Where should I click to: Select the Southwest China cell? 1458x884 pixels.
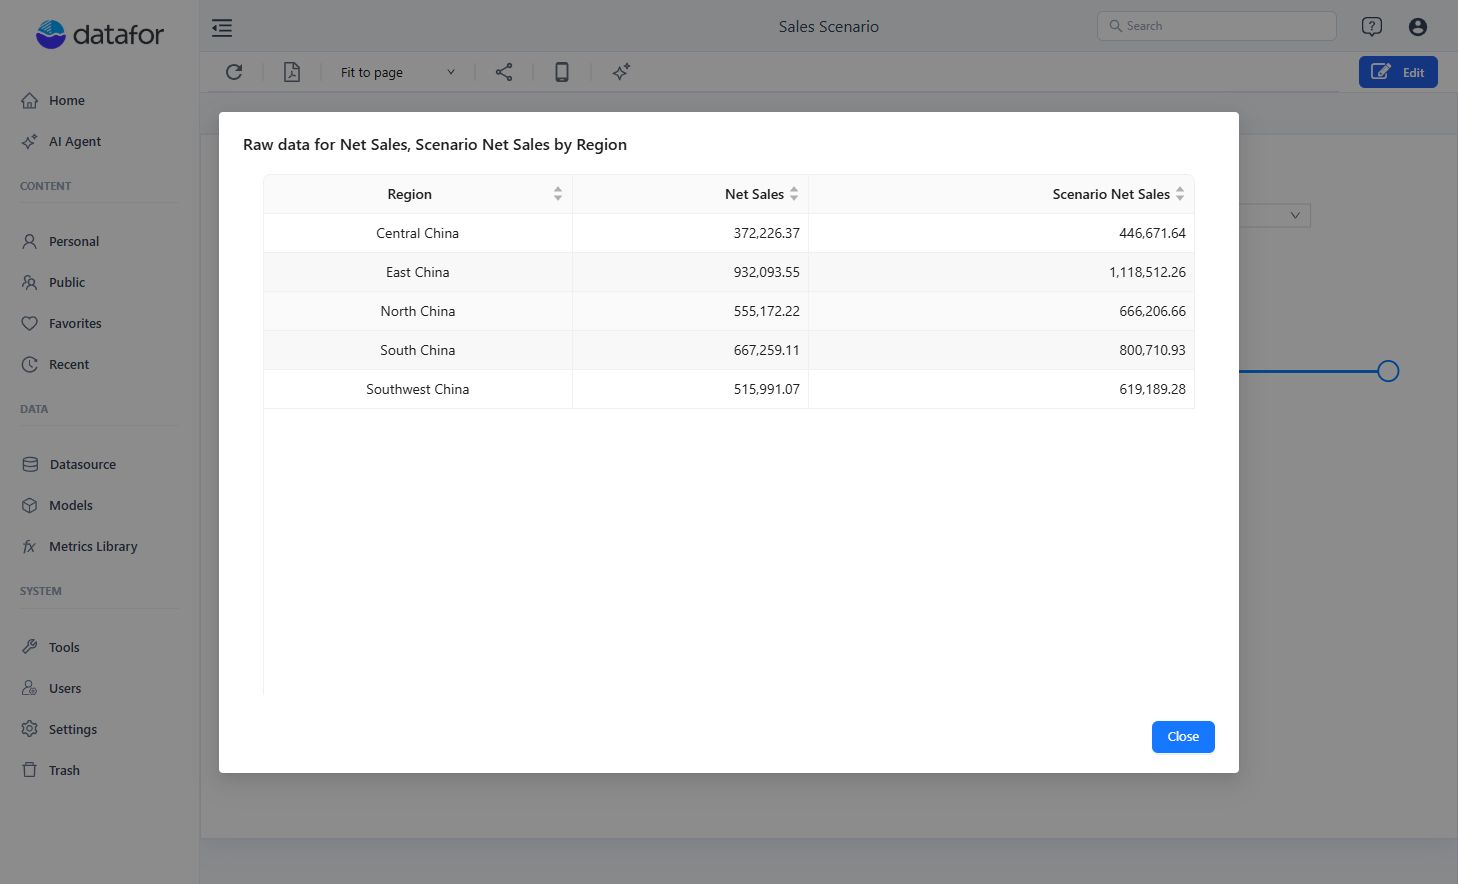(x=418, y=389)
